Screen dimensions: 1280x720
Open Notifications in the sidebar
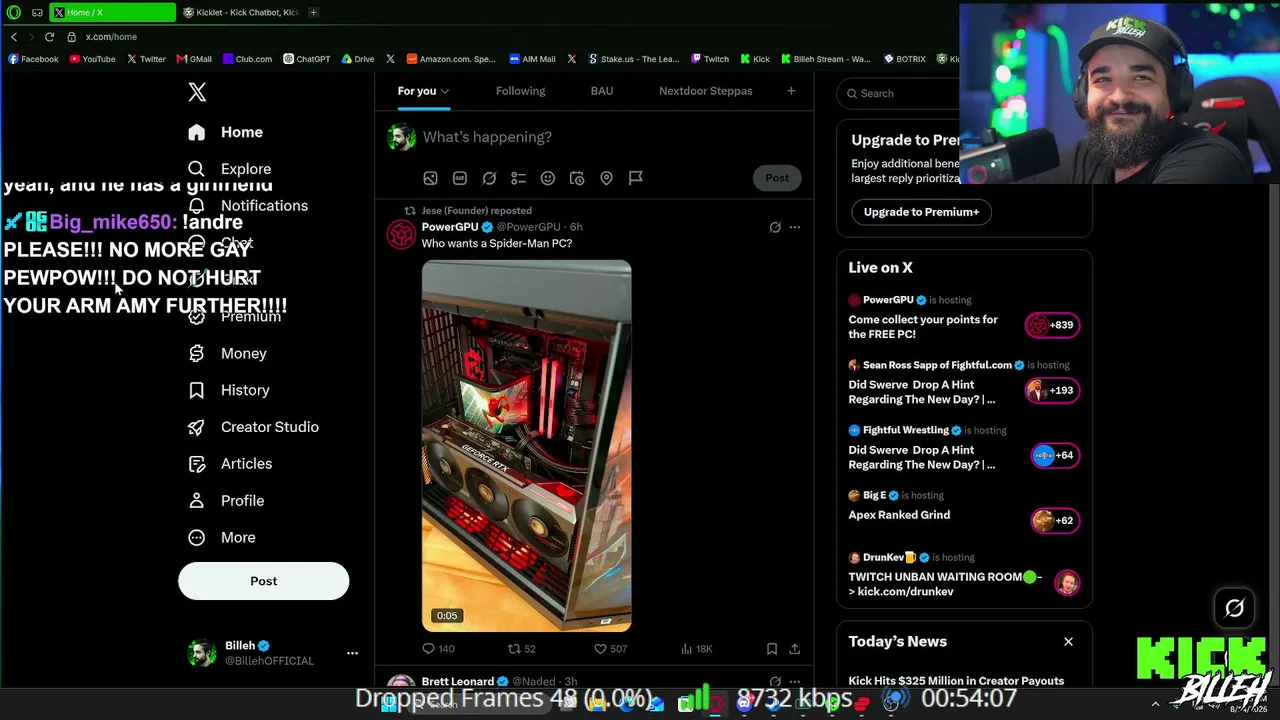(248, 206)
